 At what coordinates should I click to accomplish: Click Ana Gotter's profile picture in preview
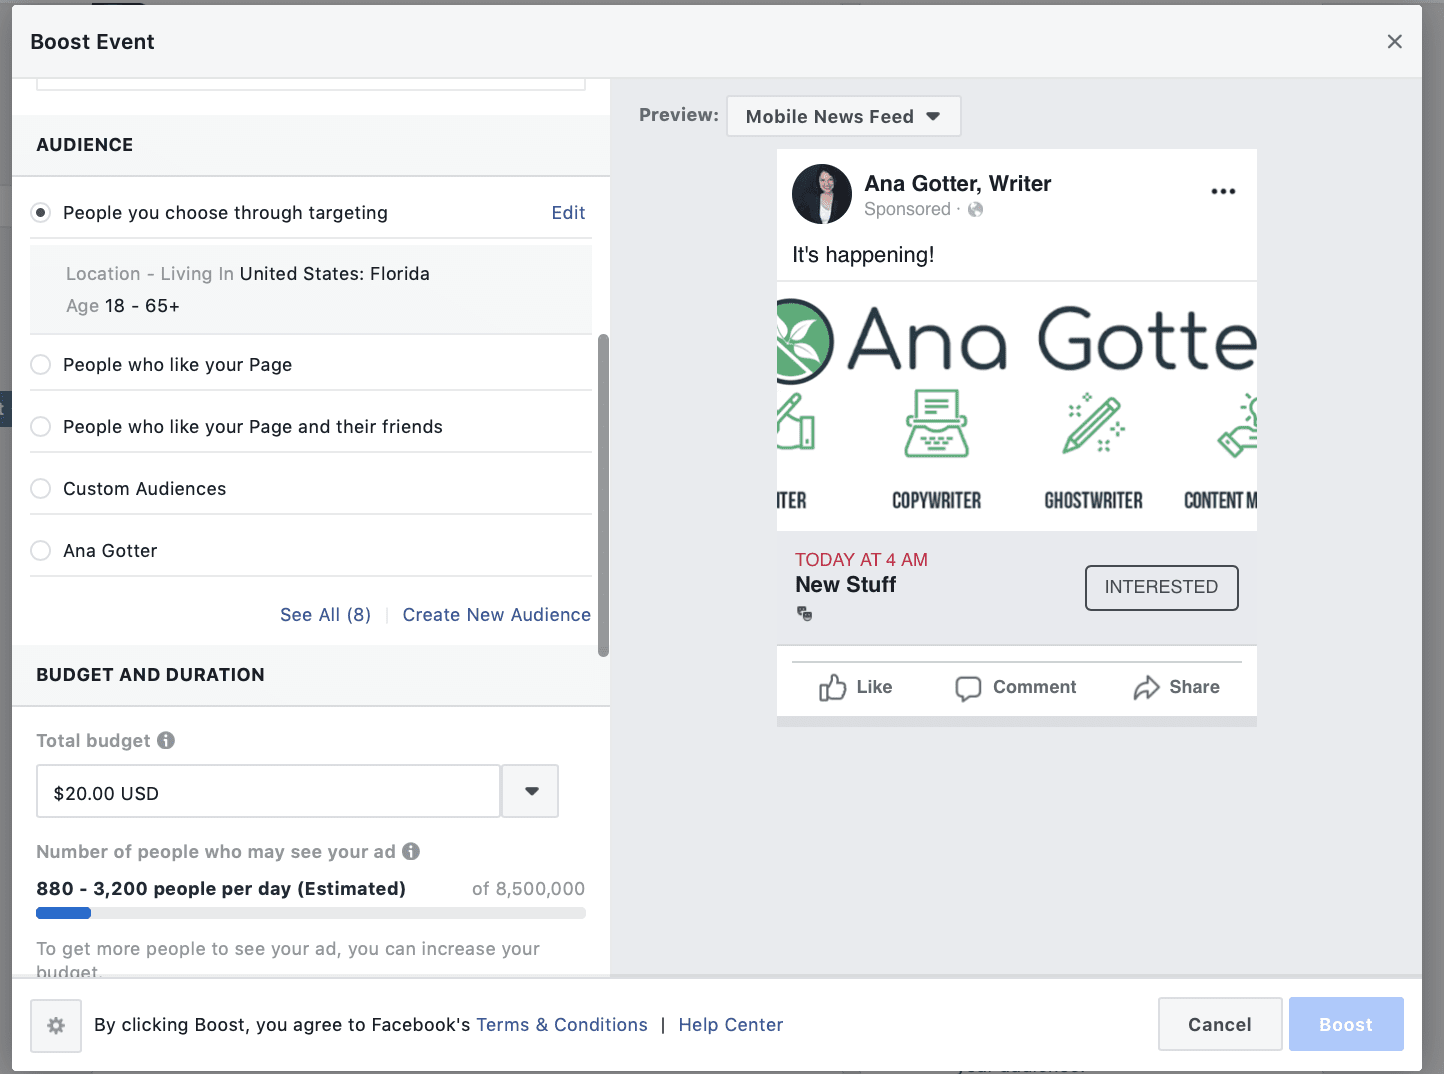(822, 194)
